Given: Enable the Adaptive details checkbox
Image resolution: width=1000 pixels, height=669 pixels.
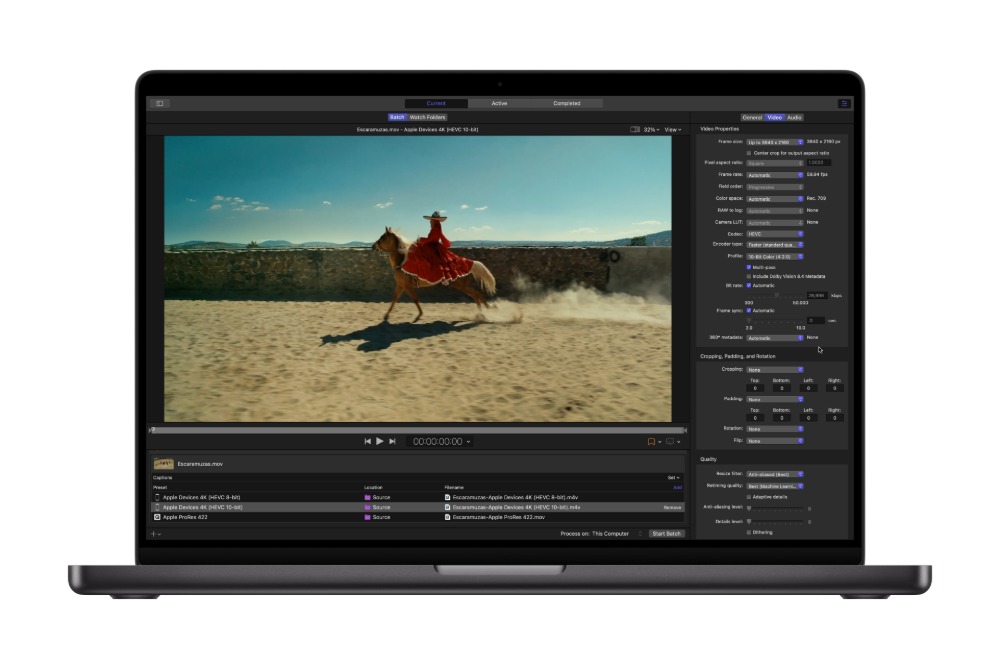Looking at the screenshot, I should point(747,495).
